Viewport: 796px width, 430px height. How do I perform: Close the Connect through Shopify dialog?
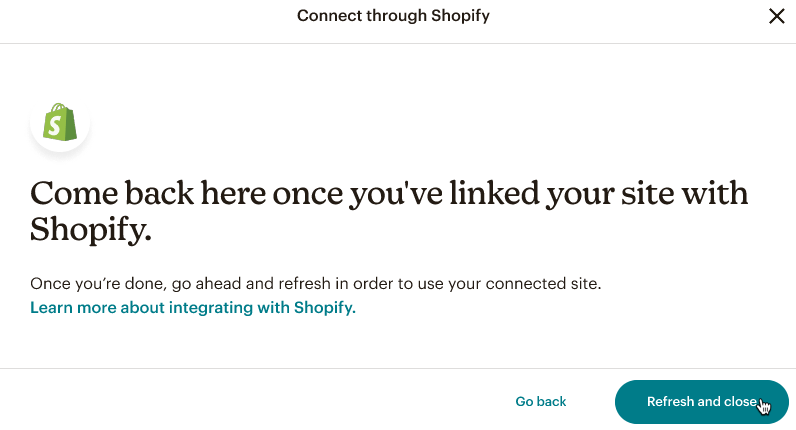(x=776, y=16)
